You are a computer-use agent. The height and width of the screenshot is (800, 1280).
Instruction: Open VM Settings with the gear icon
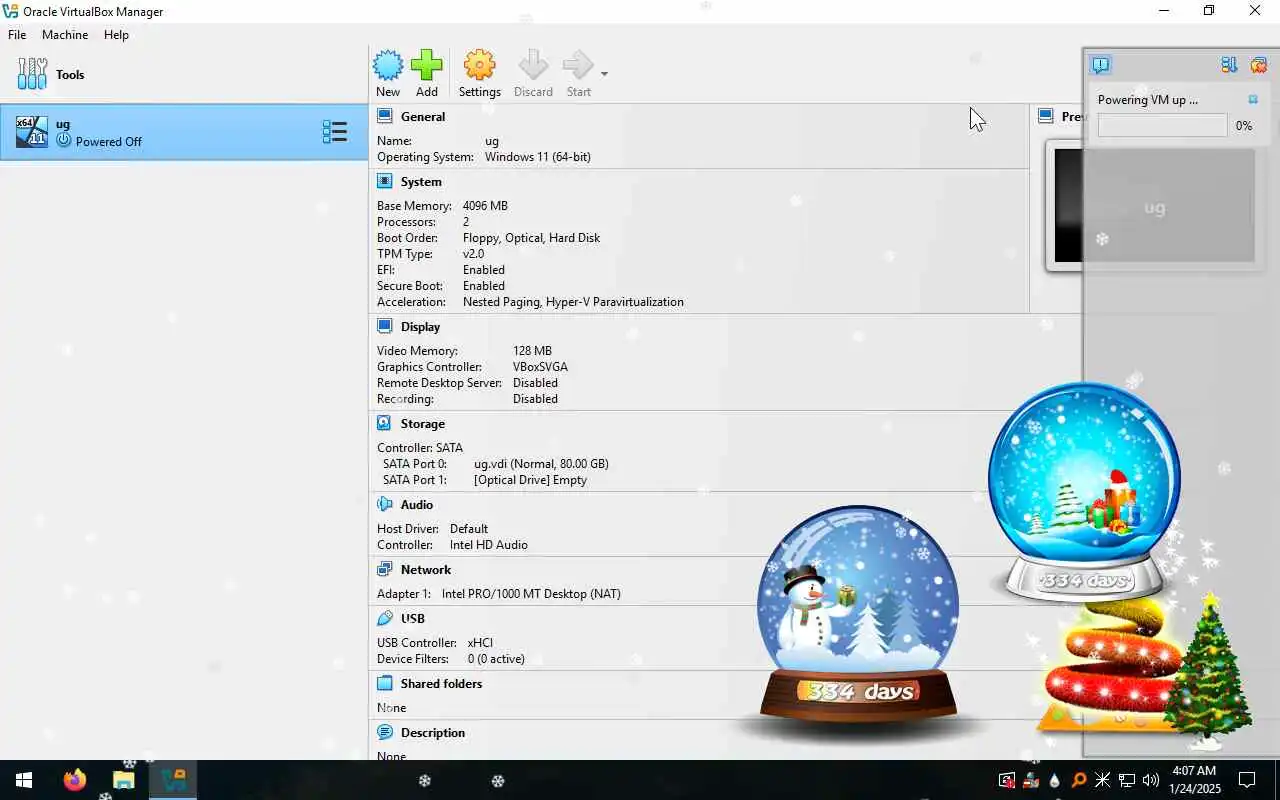click(480, 66)
